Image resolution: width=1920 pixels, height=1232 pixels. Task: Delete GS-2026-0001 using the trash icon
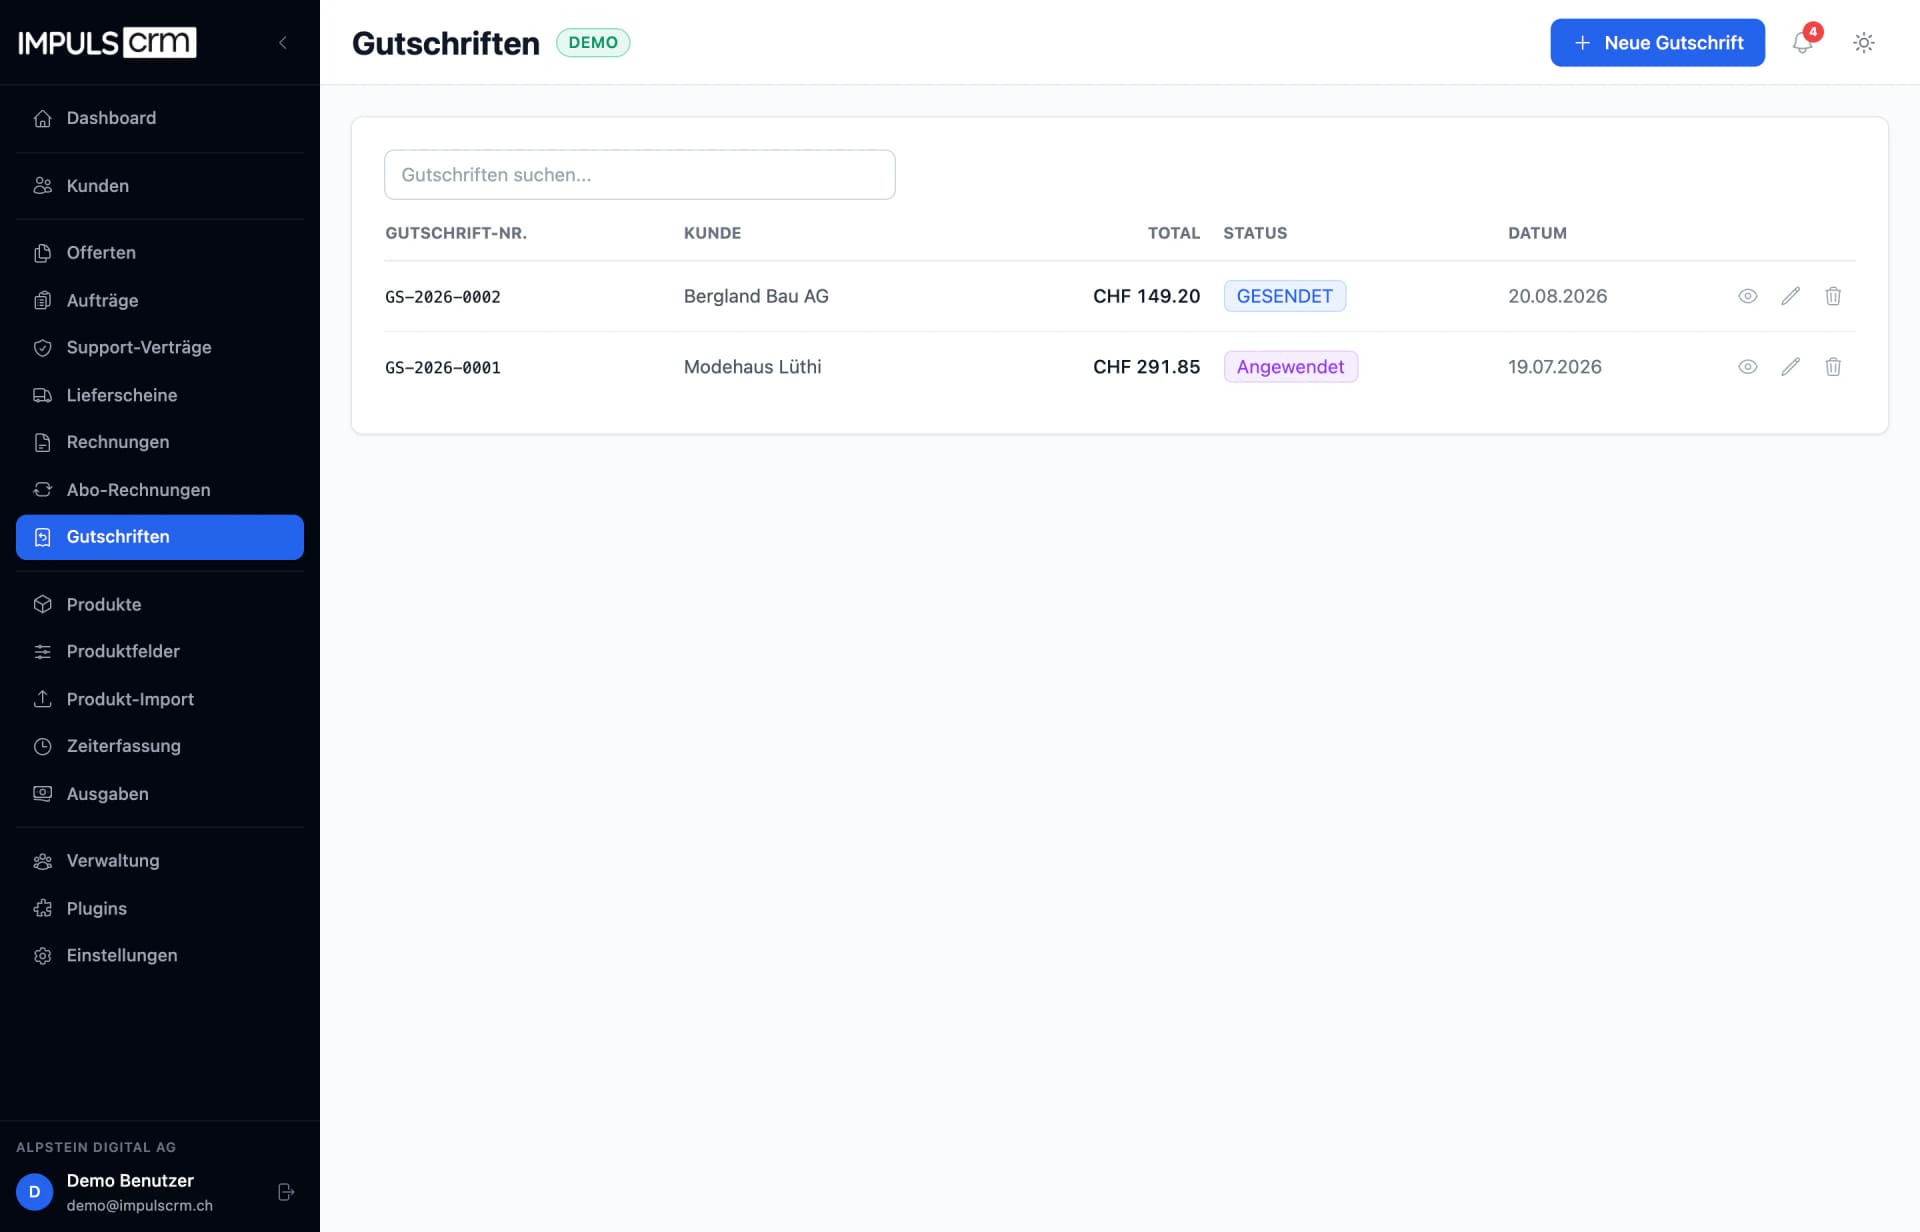tap(1833, 367)
